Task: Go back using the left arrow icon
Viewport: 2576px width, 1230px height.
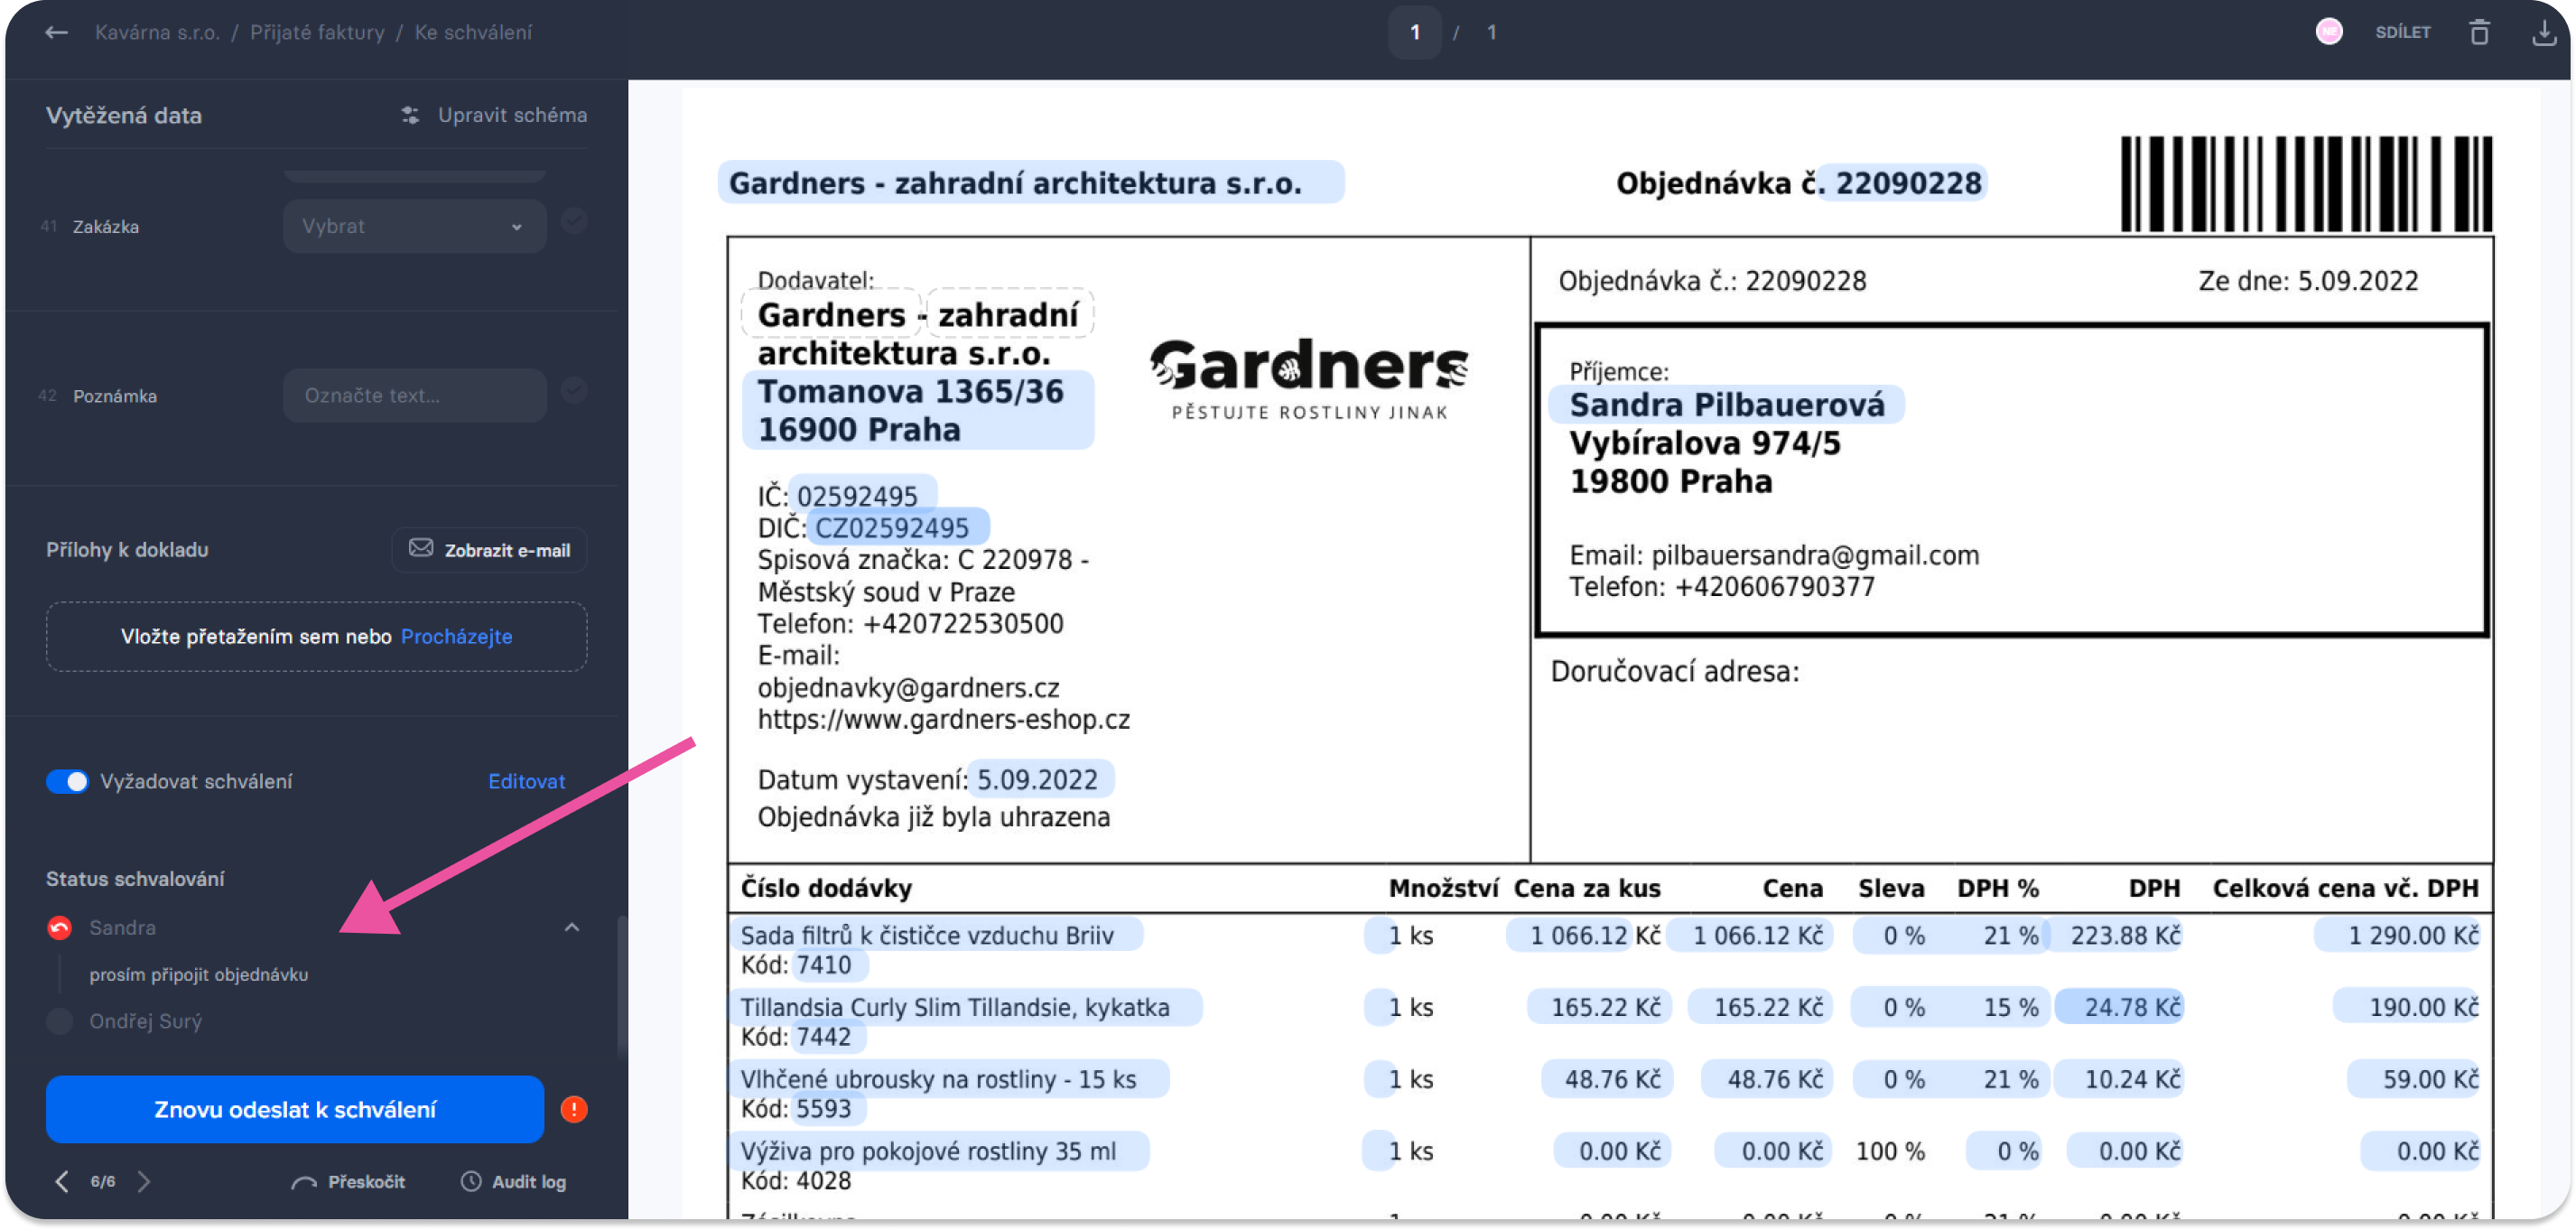Action: pos(57,32)
